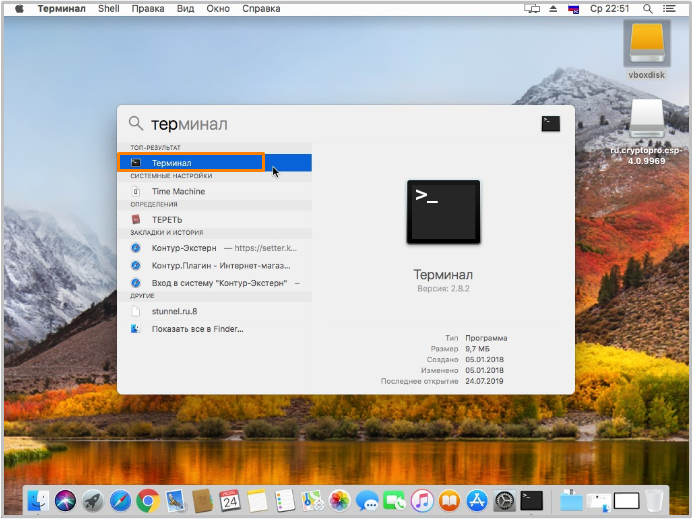692x519 pixels.
Task: Launch Siri from the Dock
Action: (x=65, y=501)
